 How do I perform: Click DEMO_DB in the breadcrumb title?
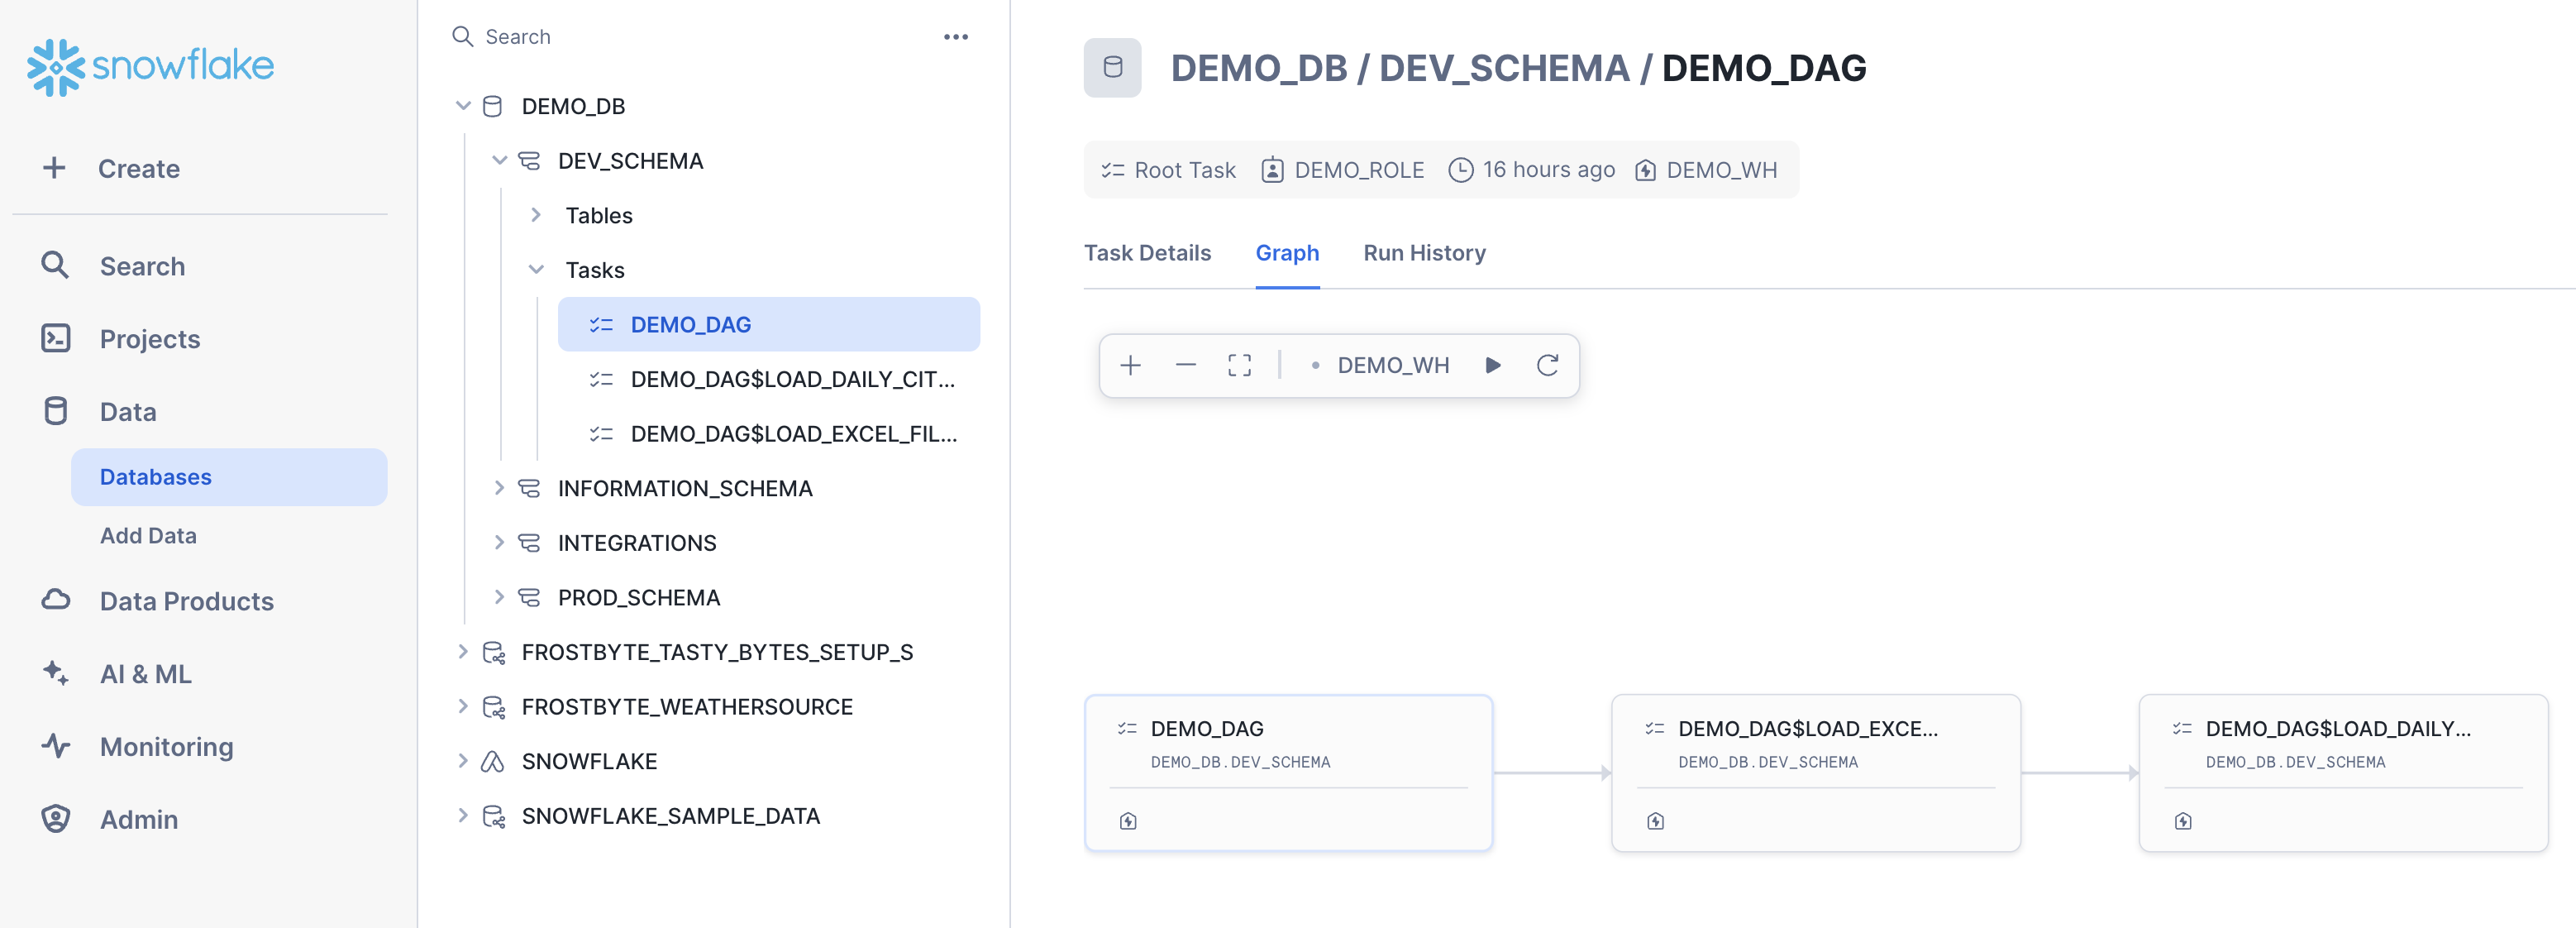click(x=1259, y=68)
